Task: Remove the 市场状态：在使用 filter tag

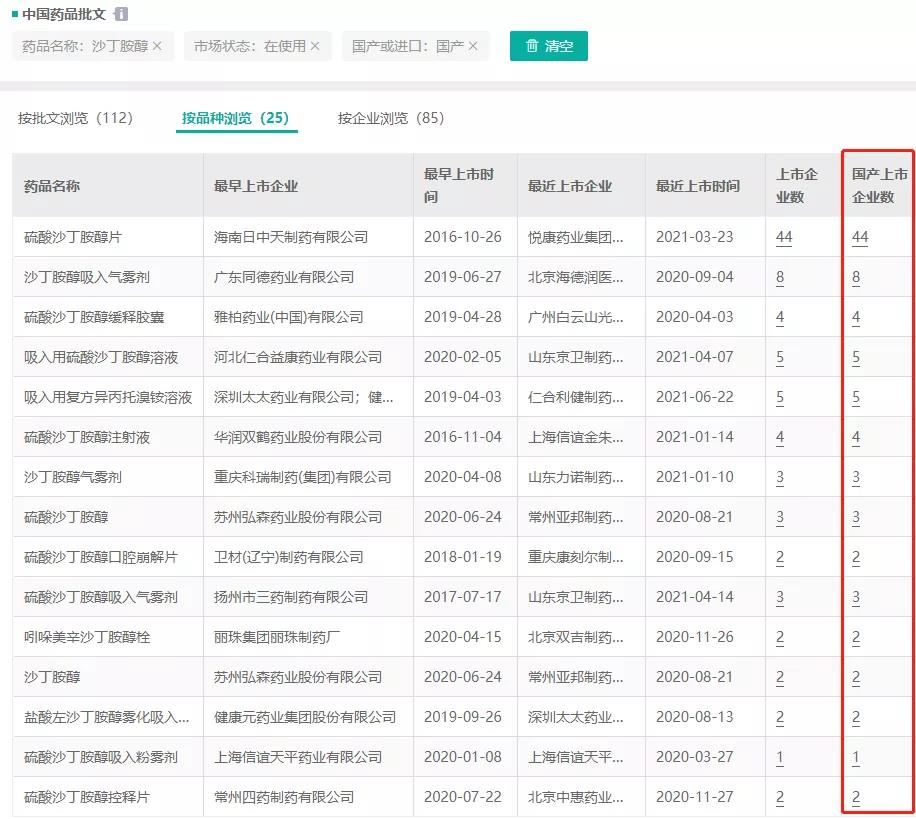Action: 315,46
